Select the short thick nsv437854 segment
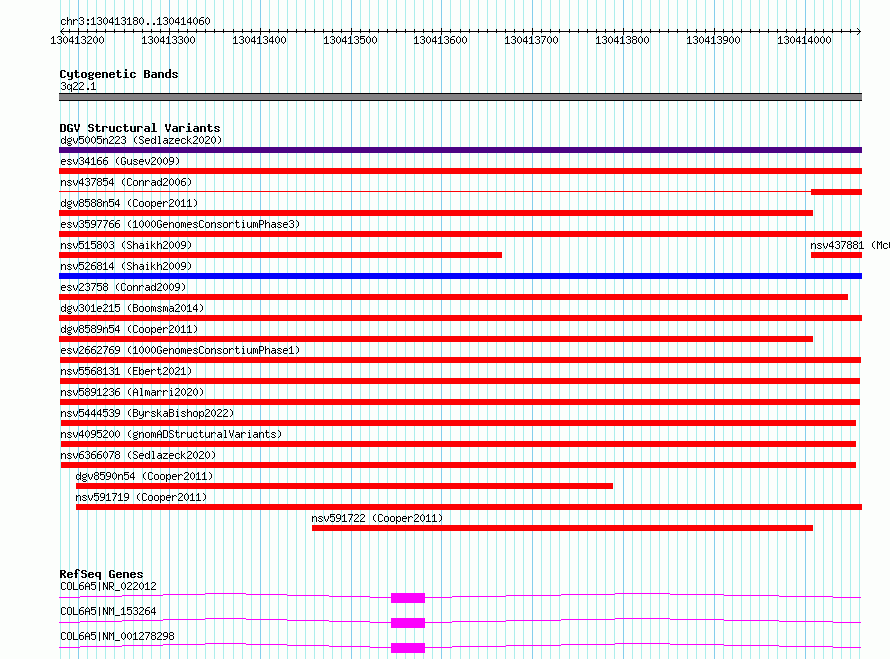 836,192
